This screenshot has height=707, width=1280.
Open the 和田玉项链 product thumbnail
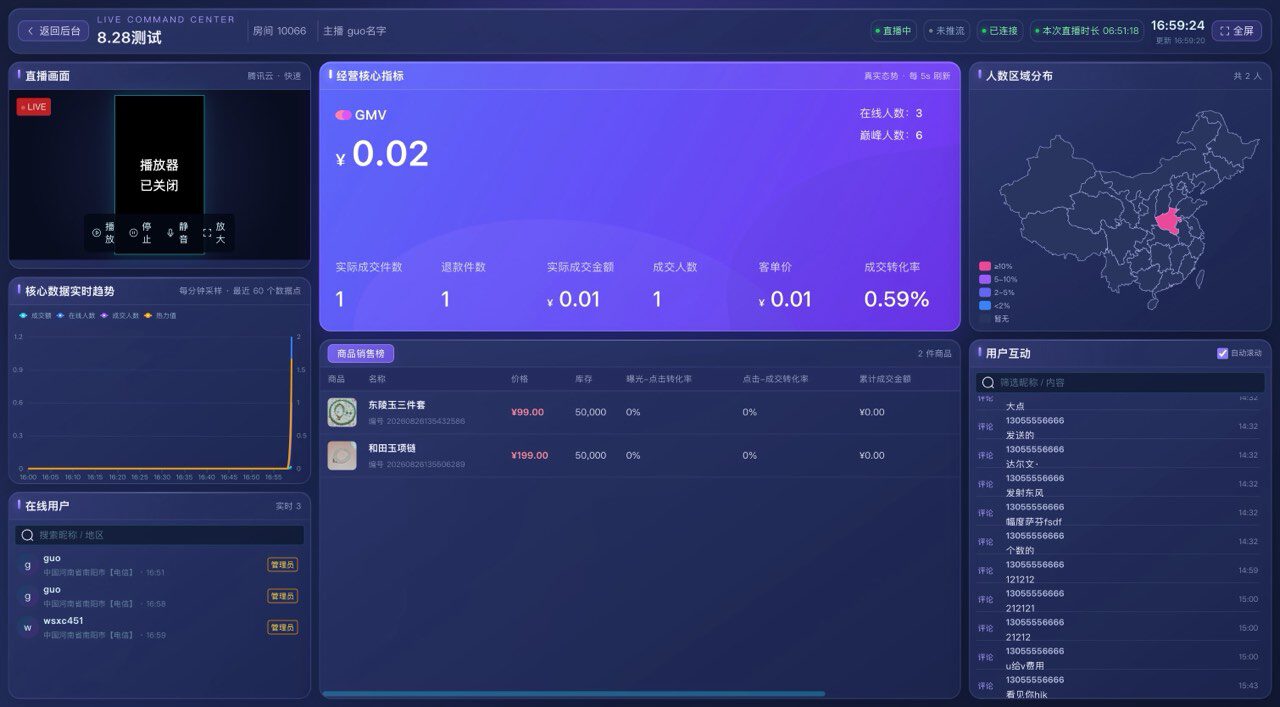pos(342,455)
